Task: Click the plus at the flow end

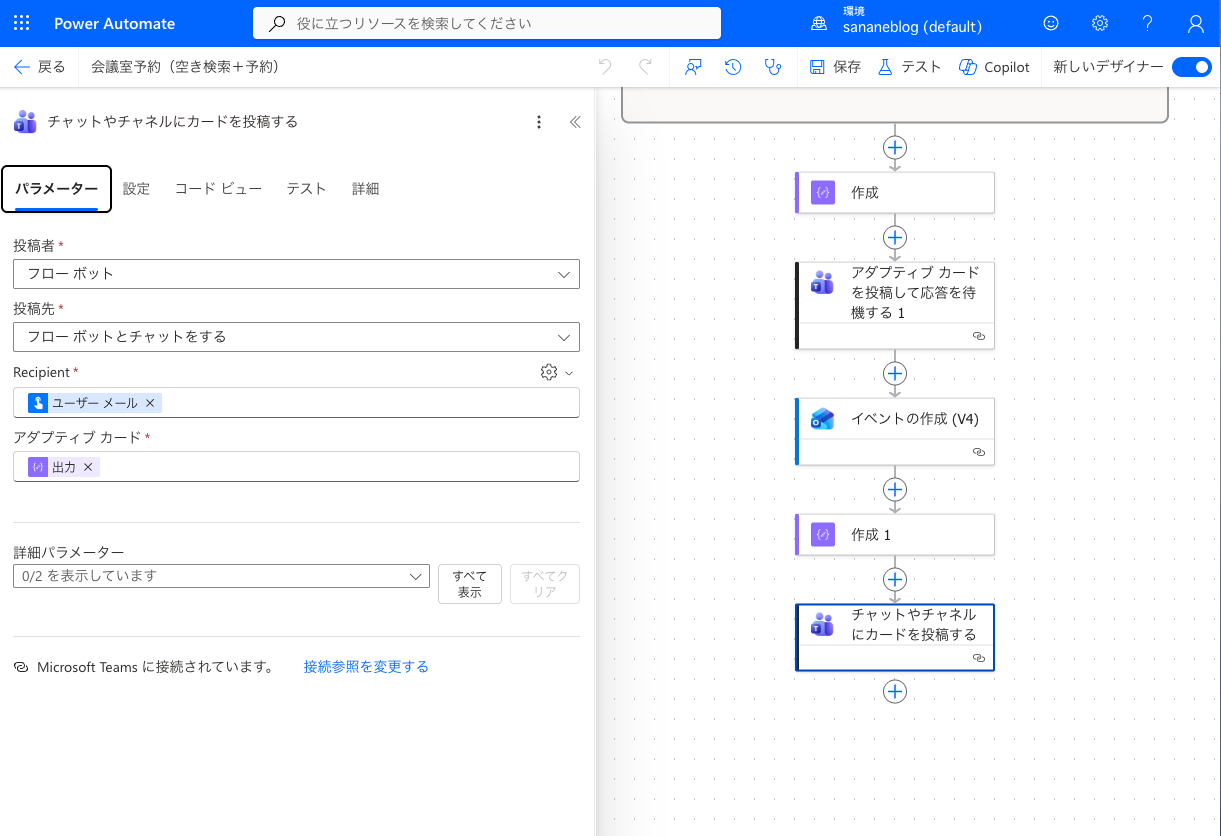Action: (895, 692)
